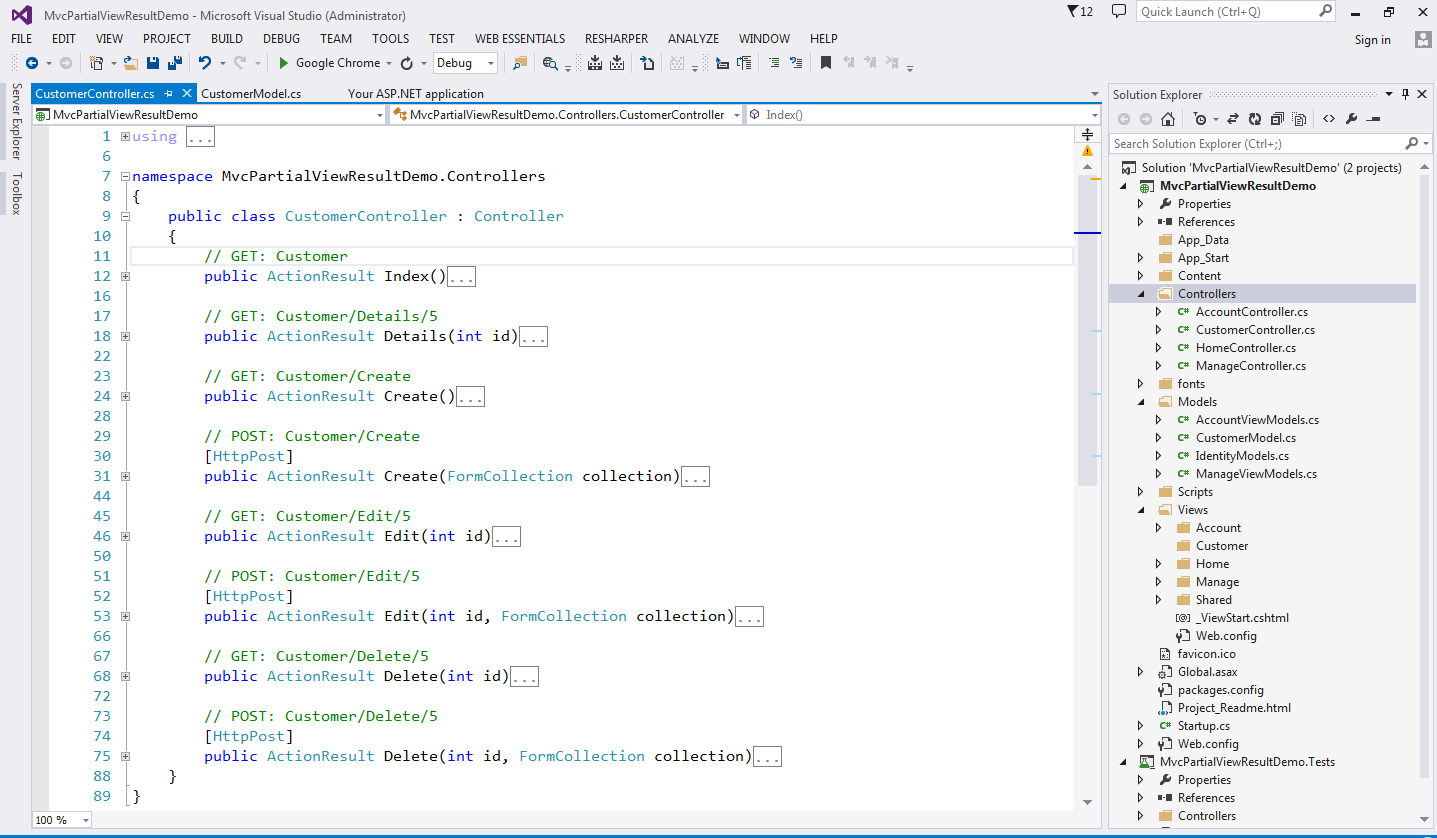Toggle Preview Selected Items in Solution Explorer
The height and width of the screenshot is (838, 1437).
[x=1373, y=119]
